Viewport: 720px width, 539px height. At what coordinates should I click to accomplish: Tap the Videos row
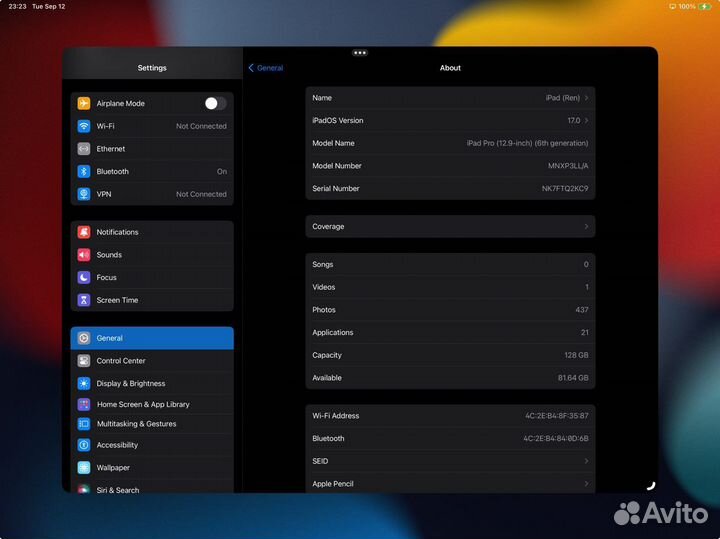click(x=450, y=287)
